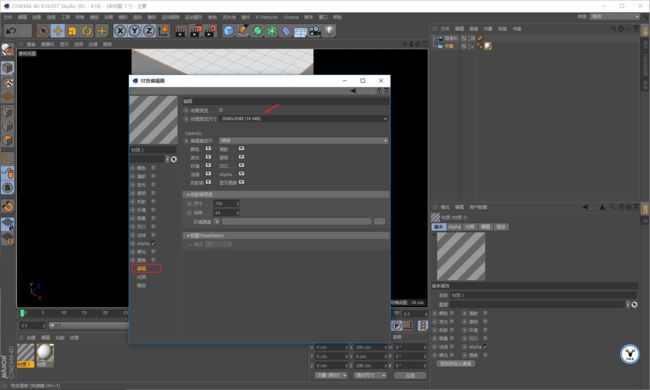Click the Undo arrow icon
The height and width of the screenshot is (390, 650).
click(12, 31)
